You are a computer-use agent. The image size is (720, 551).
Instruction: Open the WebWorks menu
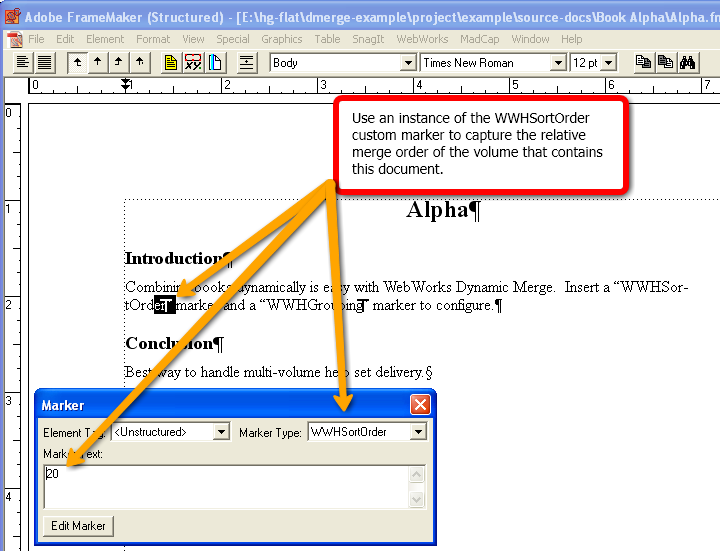point(422,39)
